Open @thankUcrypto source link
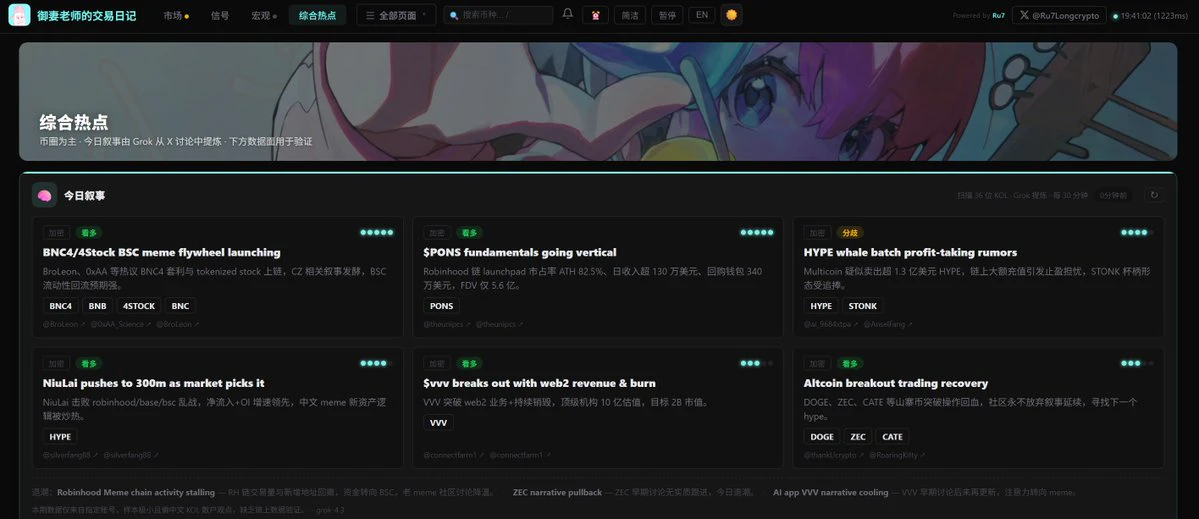 tap(833, 455)
